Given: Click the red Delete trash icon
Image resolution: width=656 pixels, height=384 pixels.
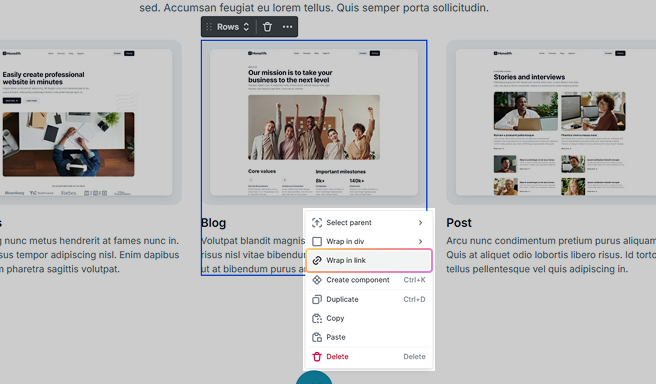Looking at the screenshot, I should click(x=317, y=356).
